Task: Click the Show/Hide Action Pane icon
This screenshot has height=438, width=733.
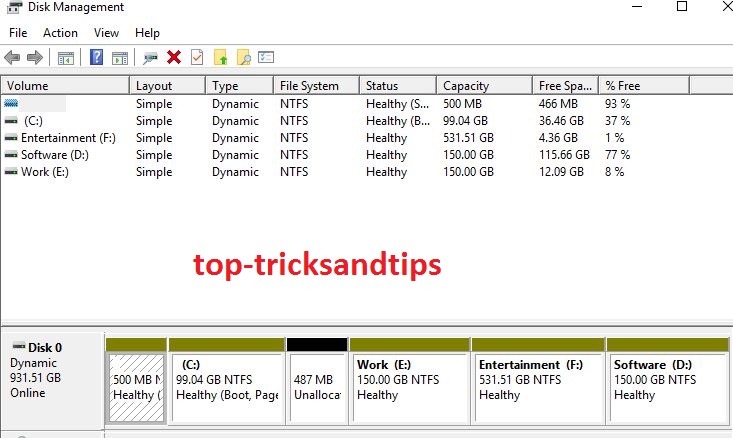Action: 120,58
